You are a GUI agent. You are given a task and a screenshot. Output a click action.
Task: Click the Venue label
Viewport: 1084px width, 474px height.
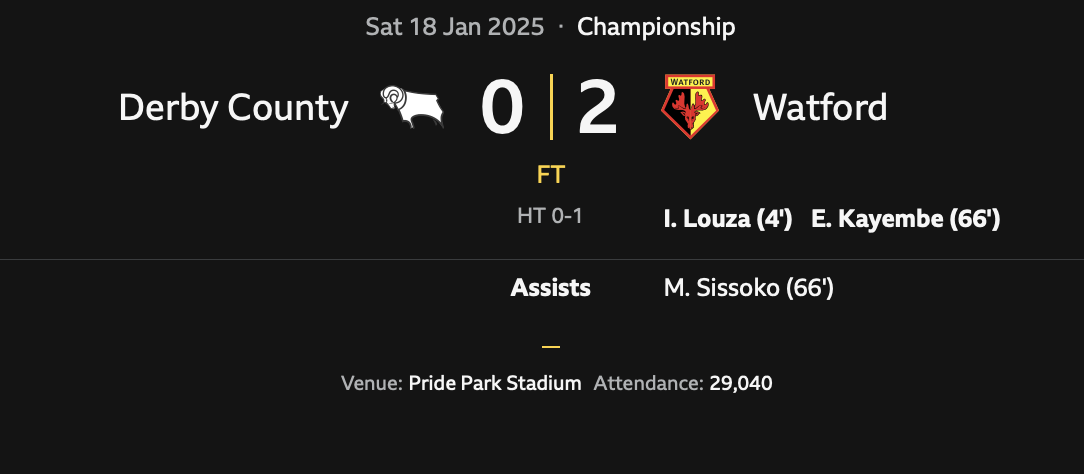coord(372,383)
